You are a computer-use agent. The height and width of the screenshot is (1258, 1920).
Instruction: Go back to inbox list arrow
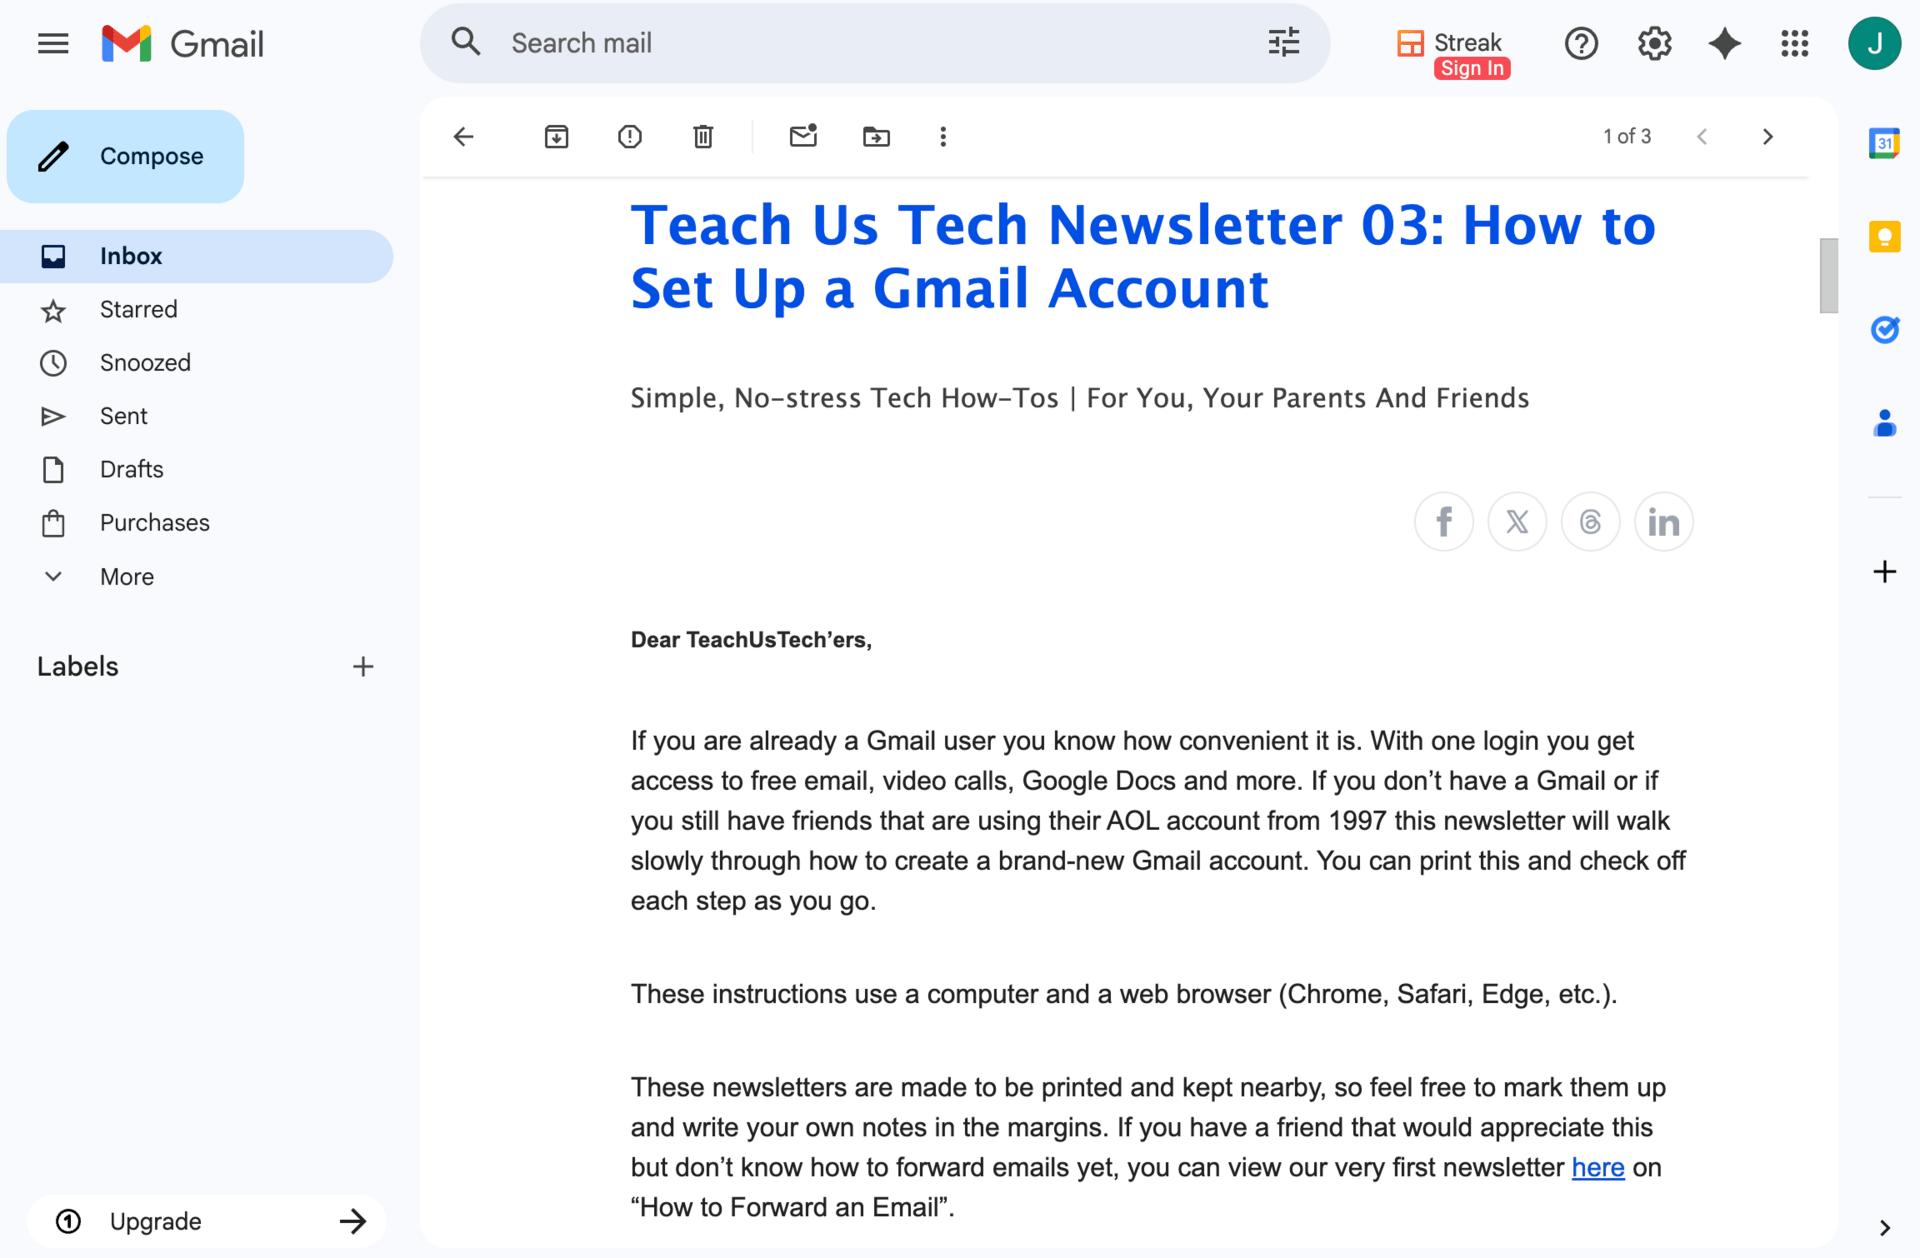click(x=463, y=137)
